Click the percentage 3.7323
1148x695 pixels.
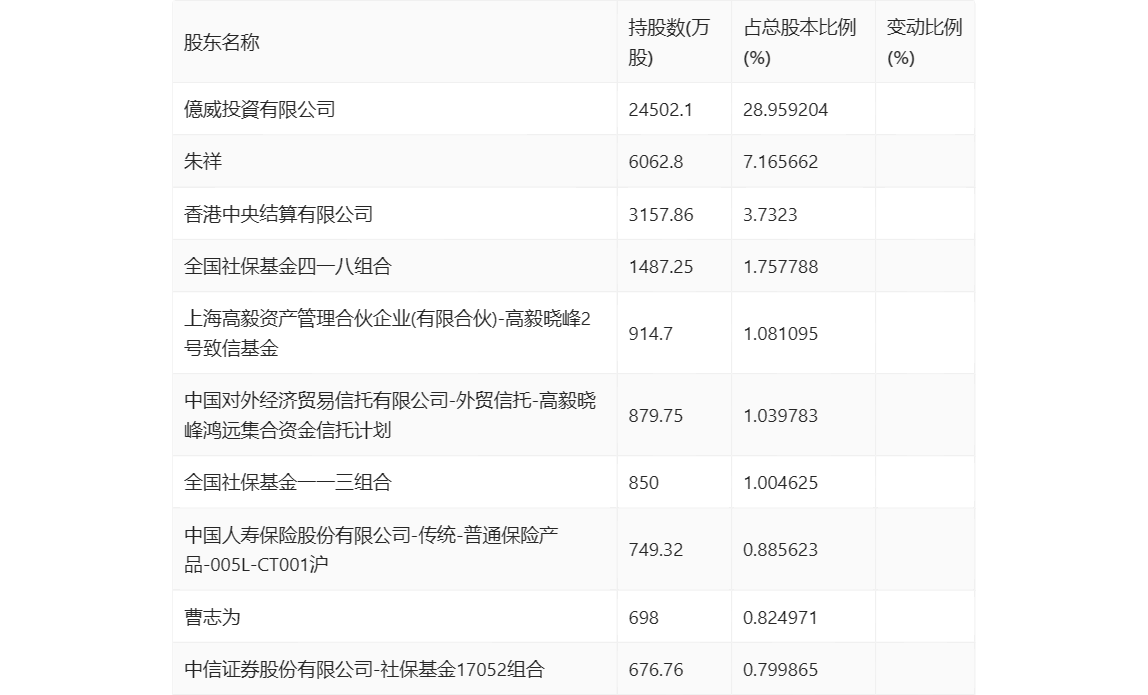point(770,215)
